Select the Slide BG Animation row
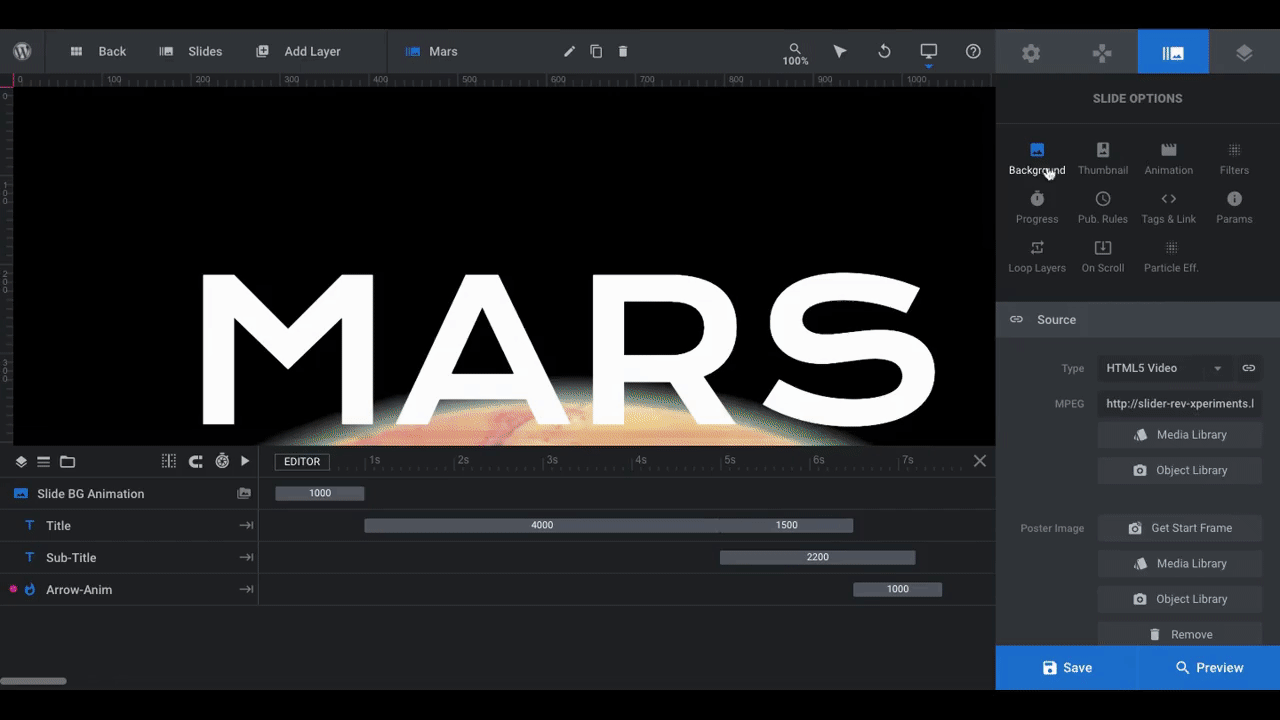The height and width of the screenshot is (720, 1280). tap(129, 494)
